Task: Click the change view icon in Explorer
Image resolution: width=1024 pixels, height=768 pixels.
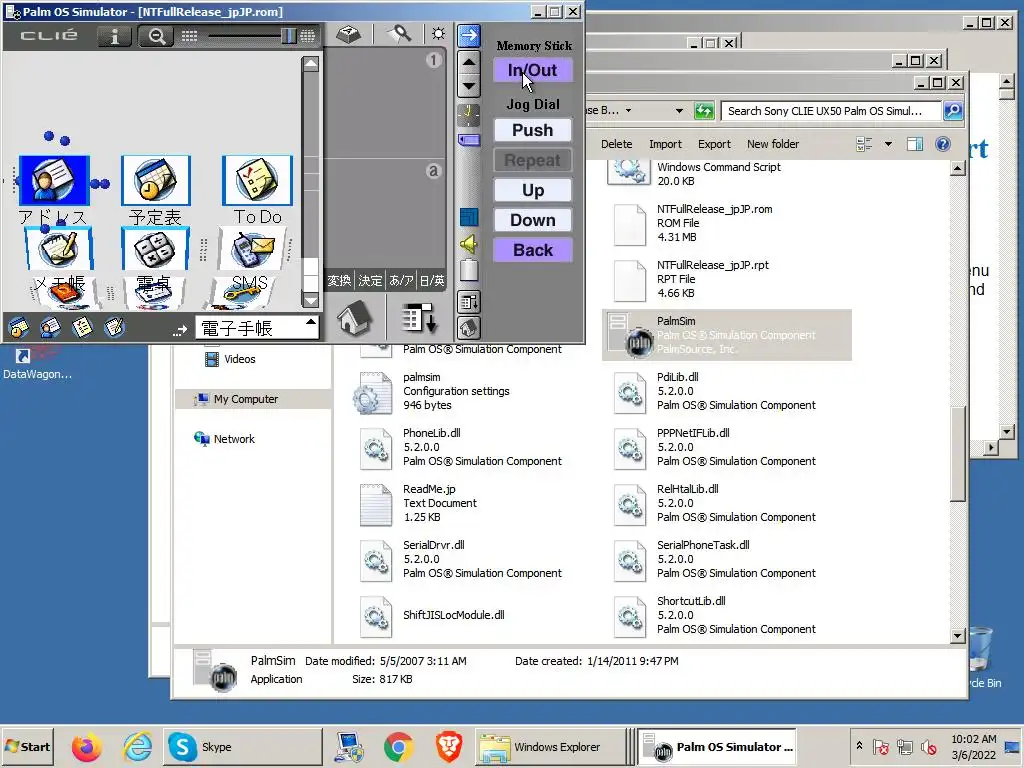Action: tap(864, 144)
